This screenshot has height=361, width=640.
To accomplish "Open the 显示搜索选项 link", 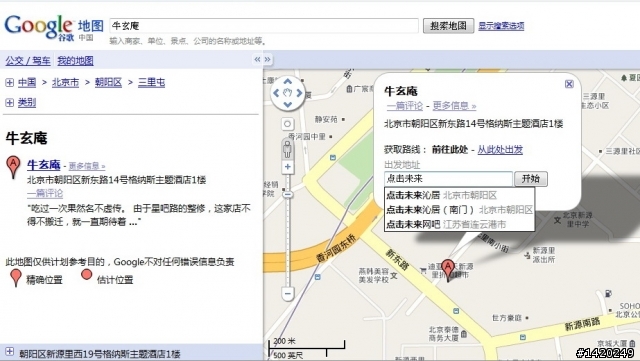I will pyautogui.click(x=501, y=26).
